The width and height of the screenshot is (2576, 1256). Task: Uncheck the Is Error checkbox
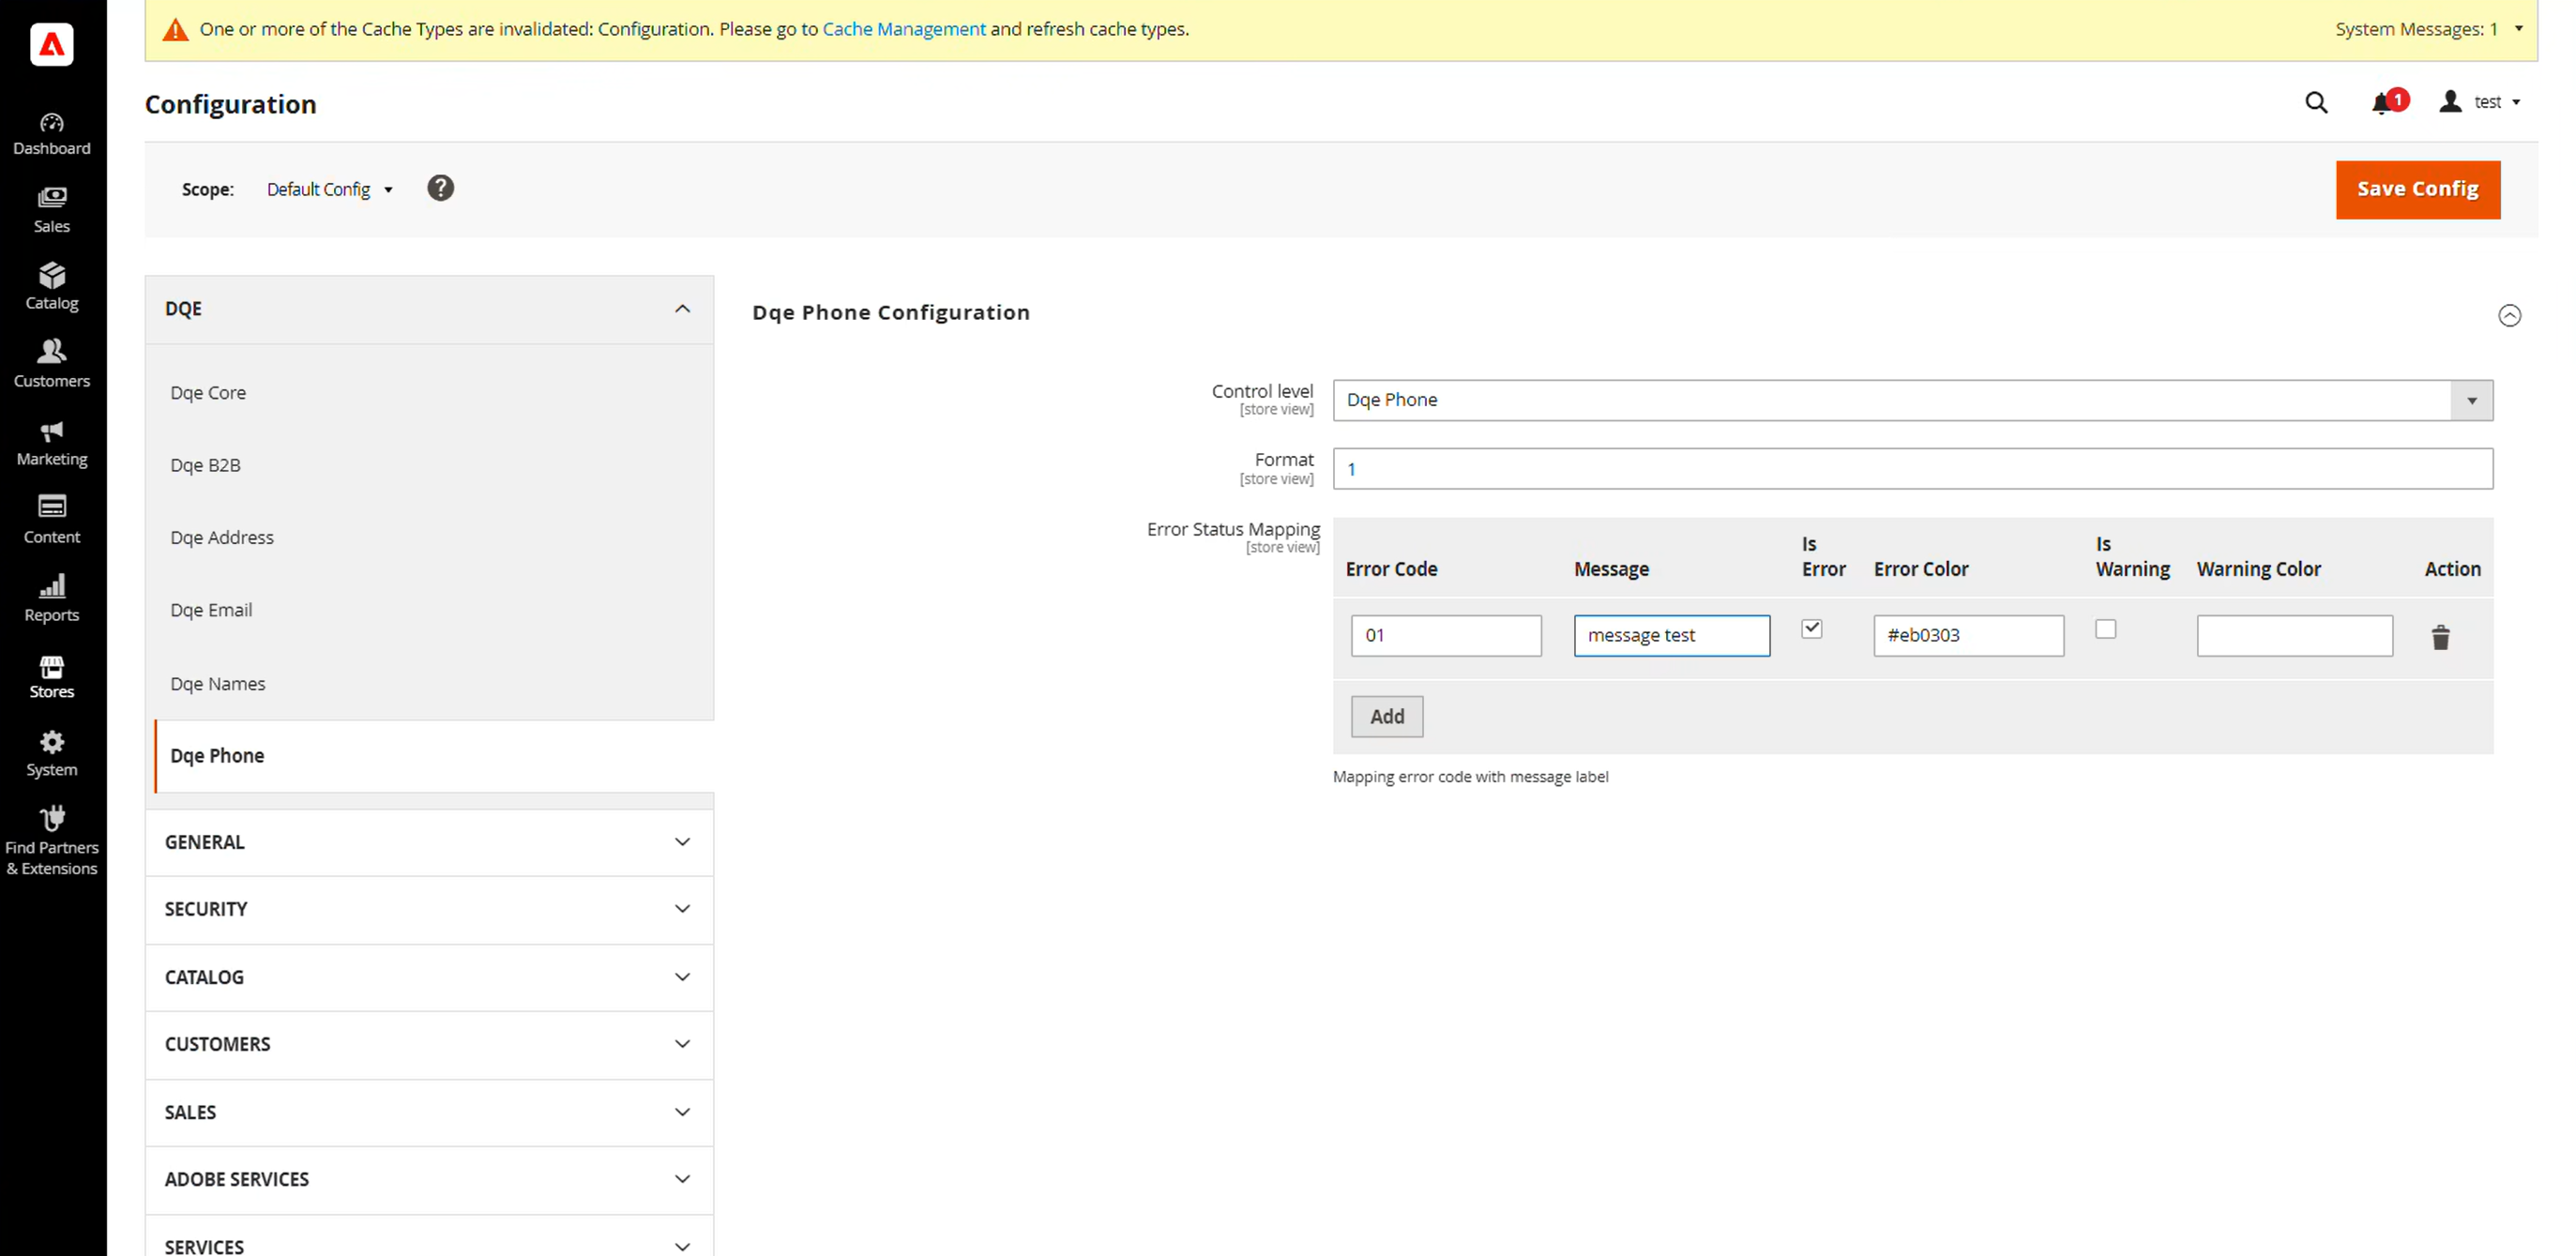pos(1811,629)
